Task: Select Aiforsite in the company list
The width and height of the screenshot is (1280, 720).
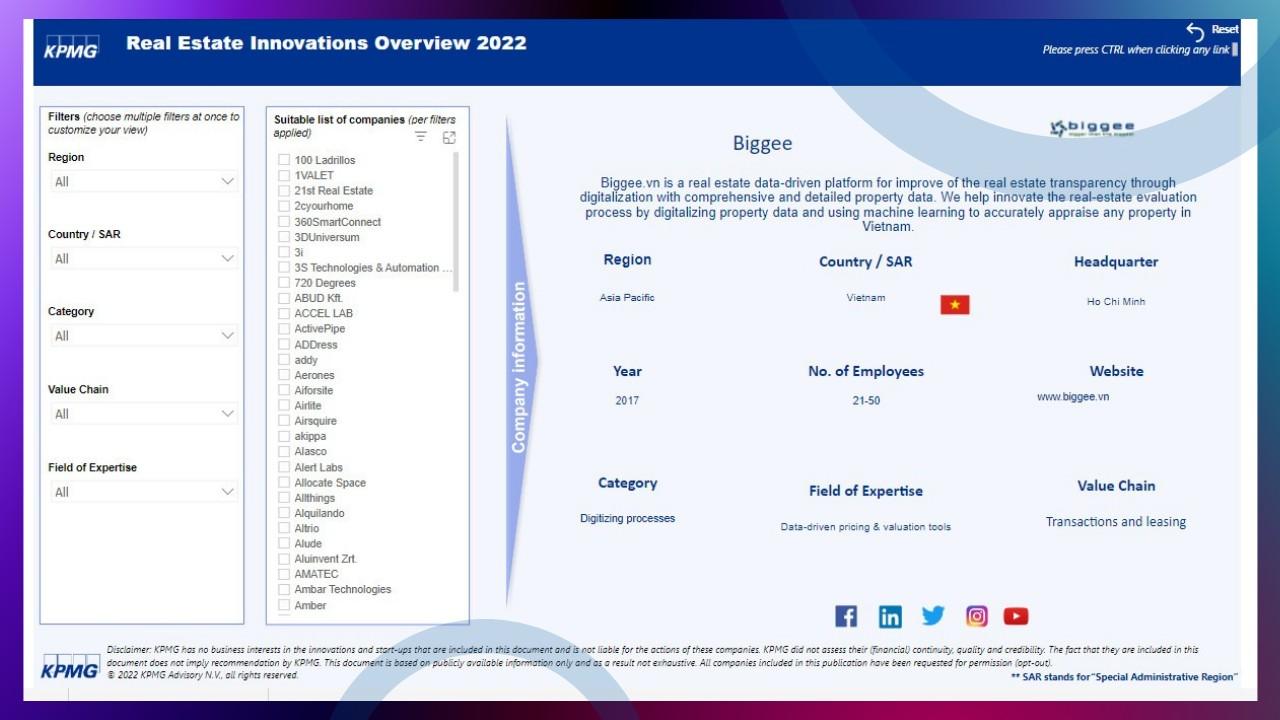Action: 313,390
